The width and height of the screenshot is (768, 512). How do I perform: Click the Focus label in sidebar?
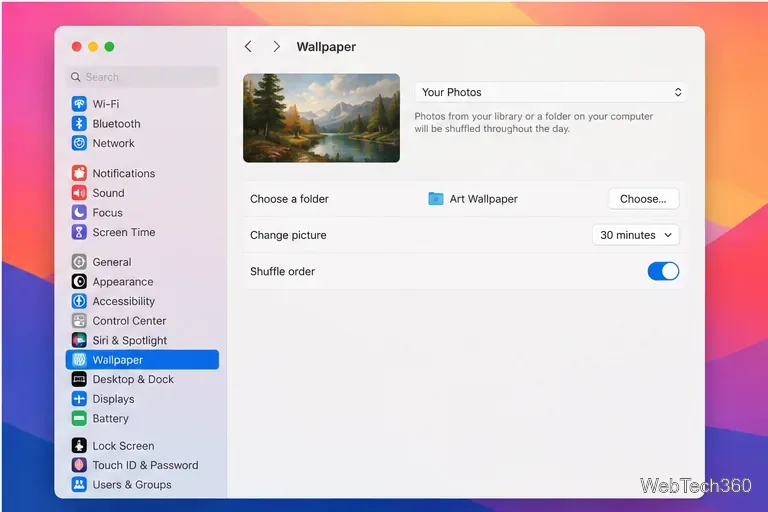(x=108, y=212)
